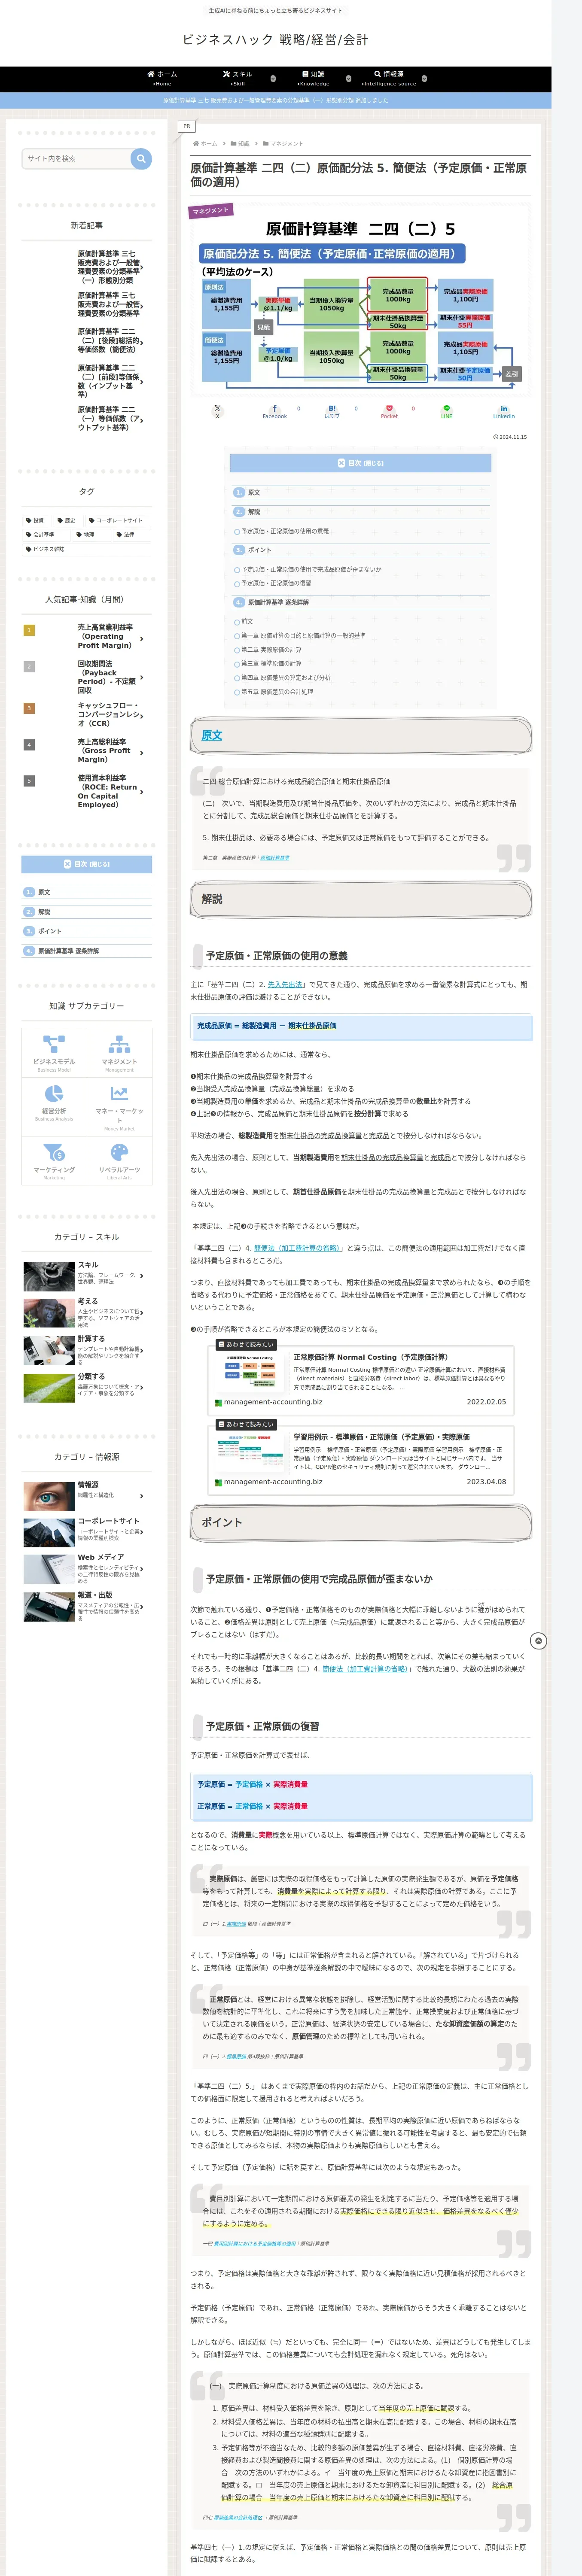This screenshot has height=2576, width=582.
Task: Jump to 原文 in main table of contents
Action: click(x=254, y=492)
